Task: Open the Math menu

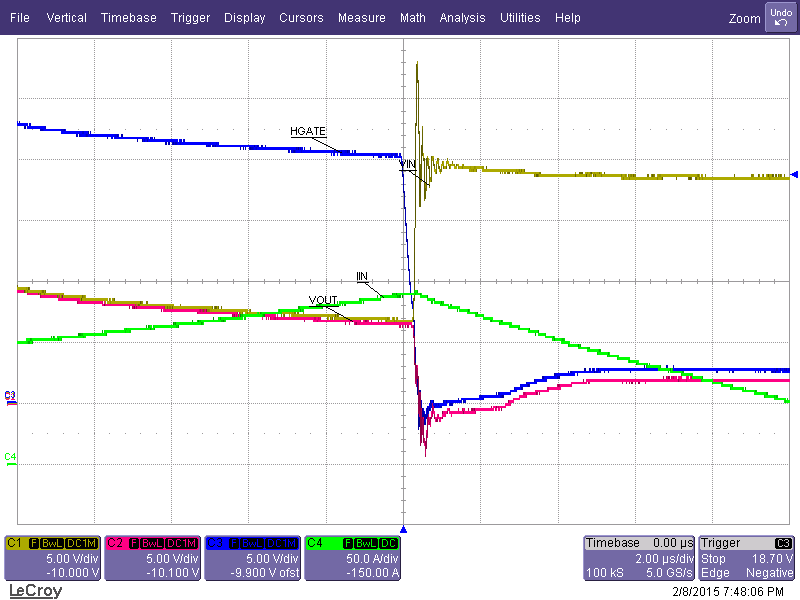Action: [x=412, y=18]
